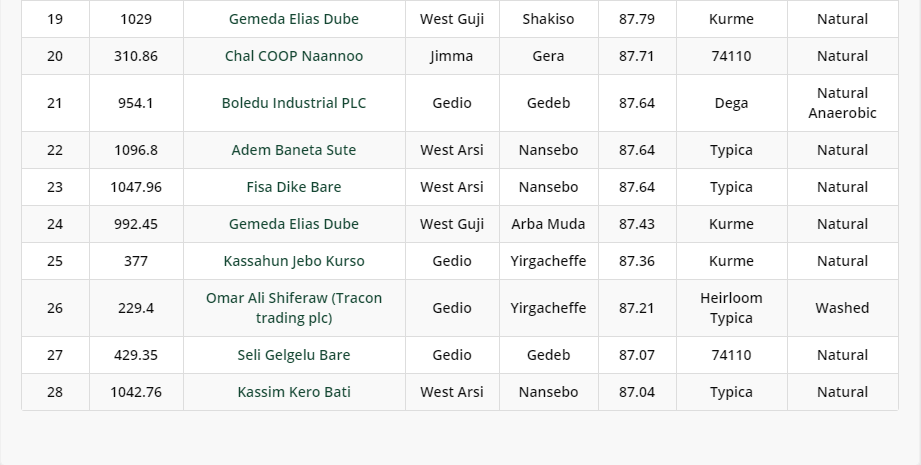The width and height of the screenshot is (921, 465).
Task: Select the Jimma region cell
Action: click(x=452, y=56)
